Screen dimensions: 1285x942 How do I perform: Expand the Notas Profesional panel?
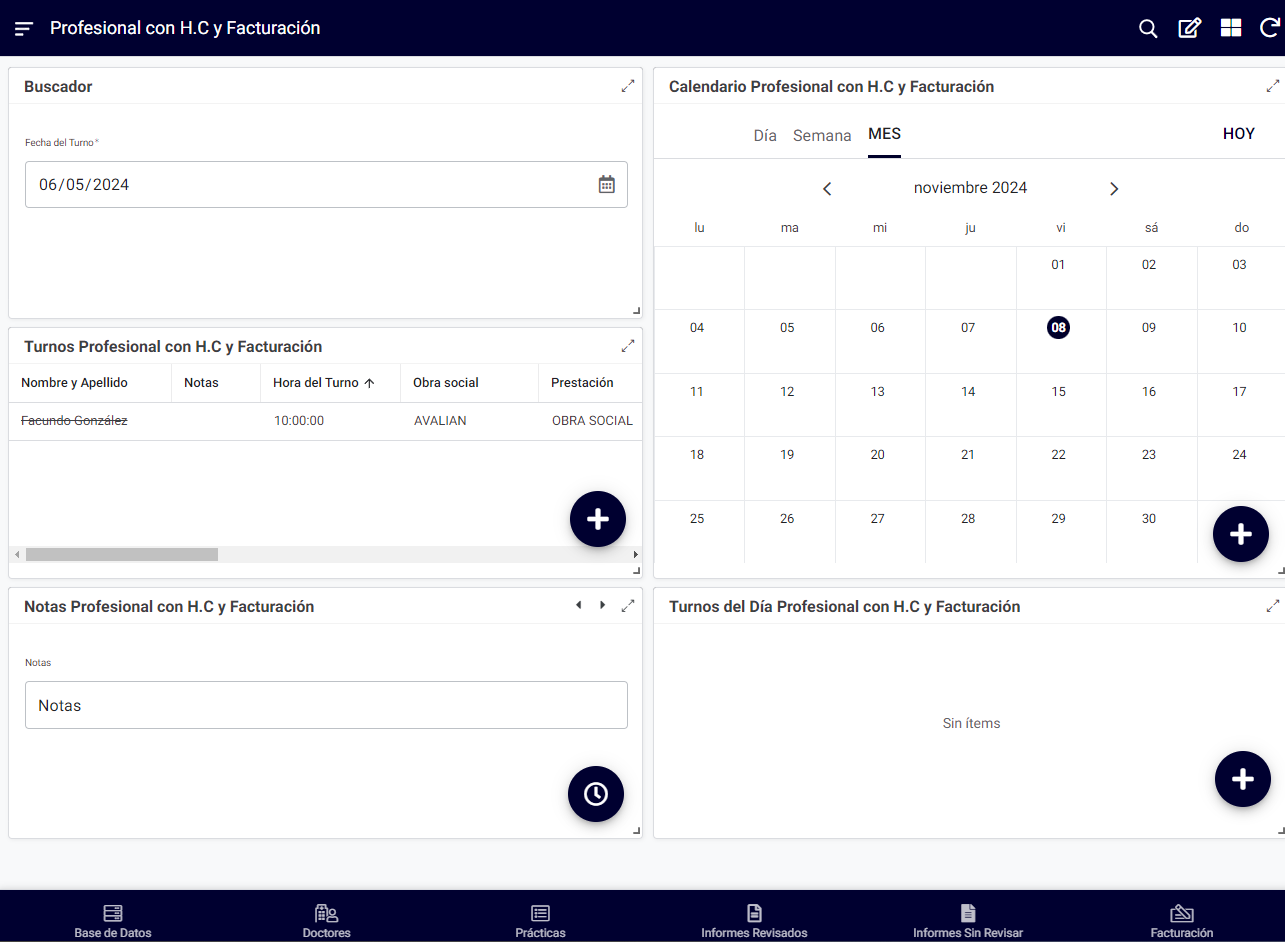click(628, 606)
